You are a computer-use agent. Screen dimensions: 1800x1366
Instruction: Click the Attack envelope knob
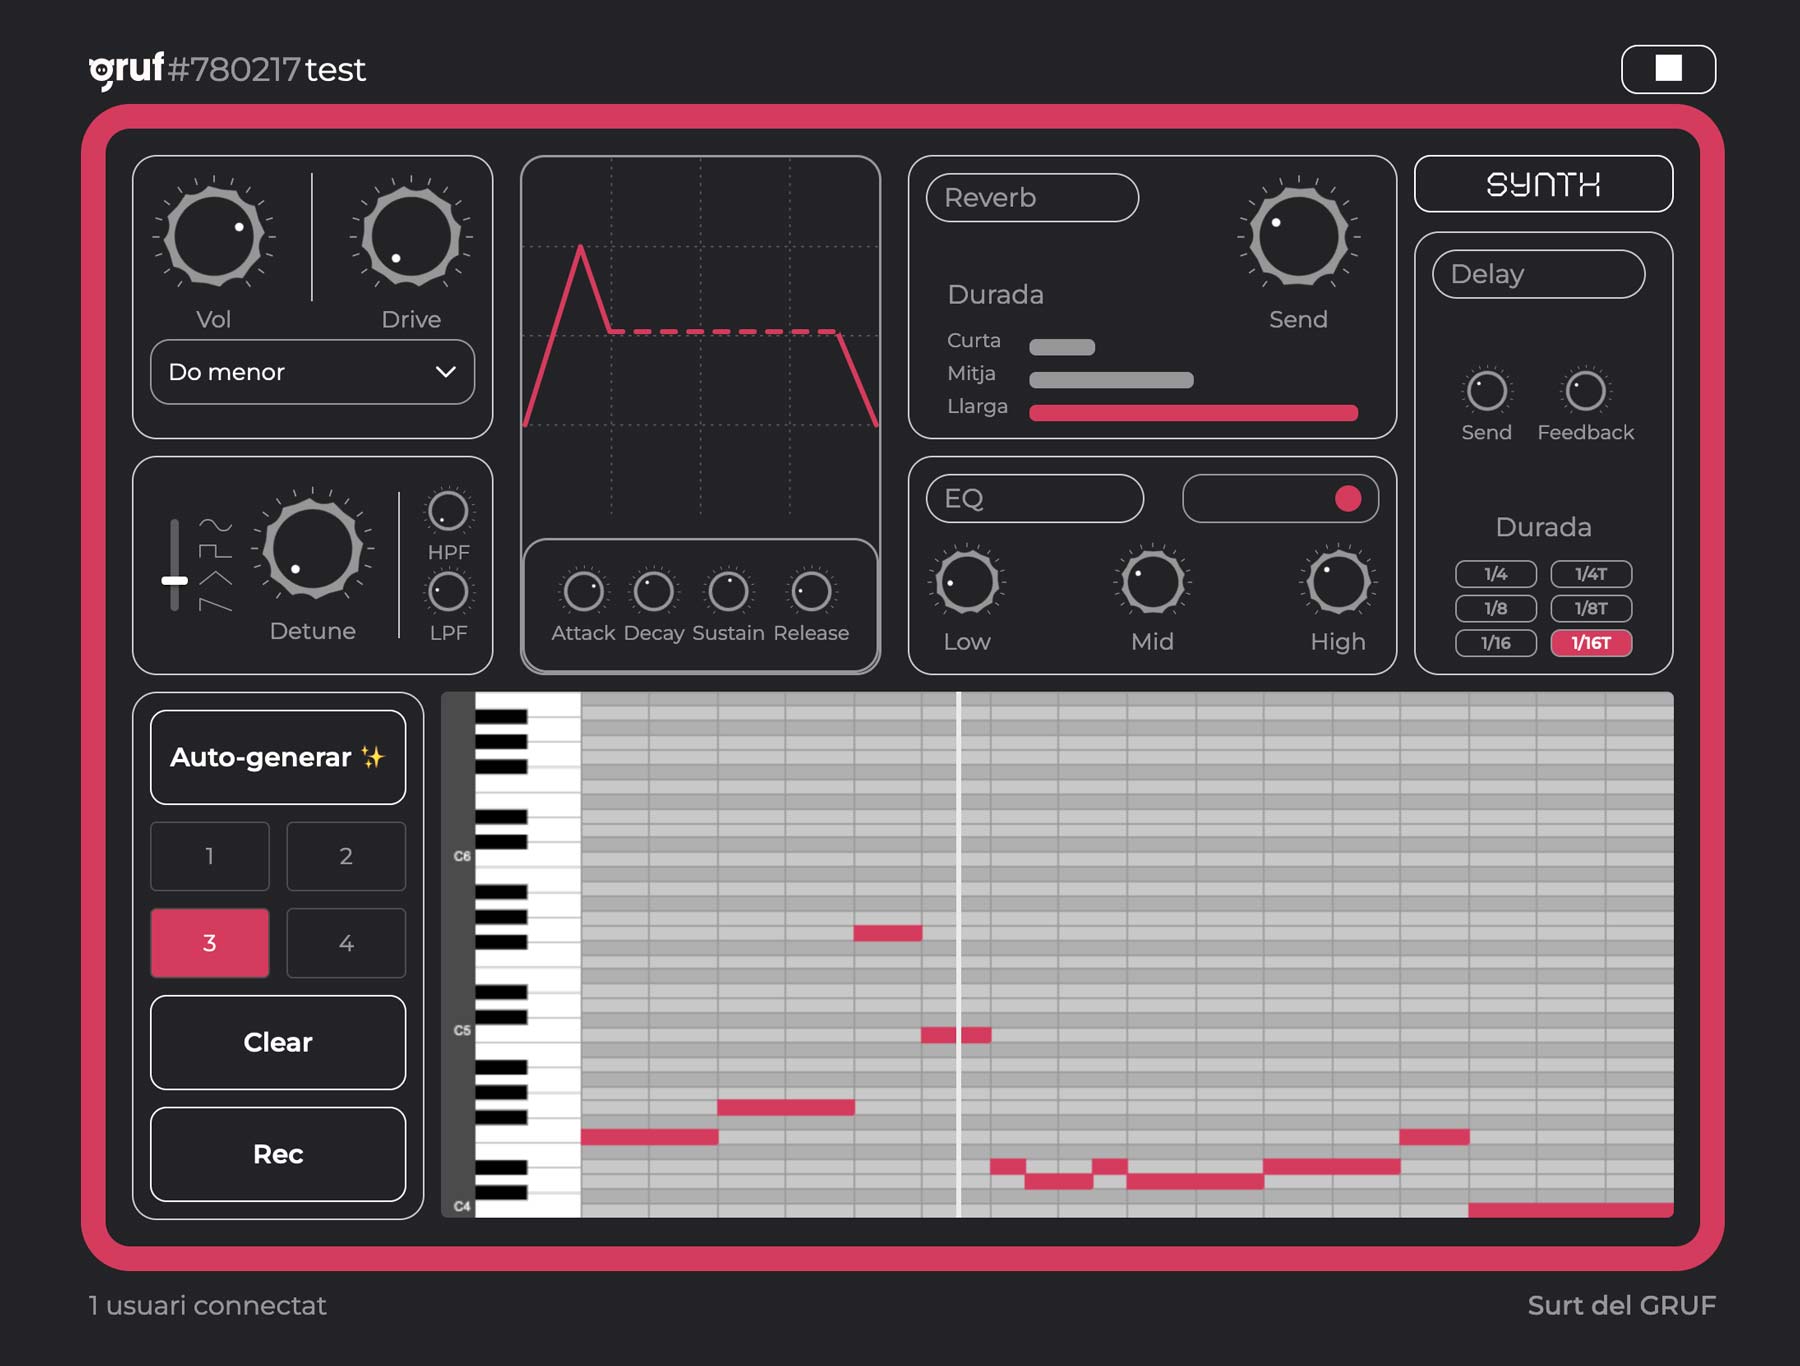(x=583, y=592)
